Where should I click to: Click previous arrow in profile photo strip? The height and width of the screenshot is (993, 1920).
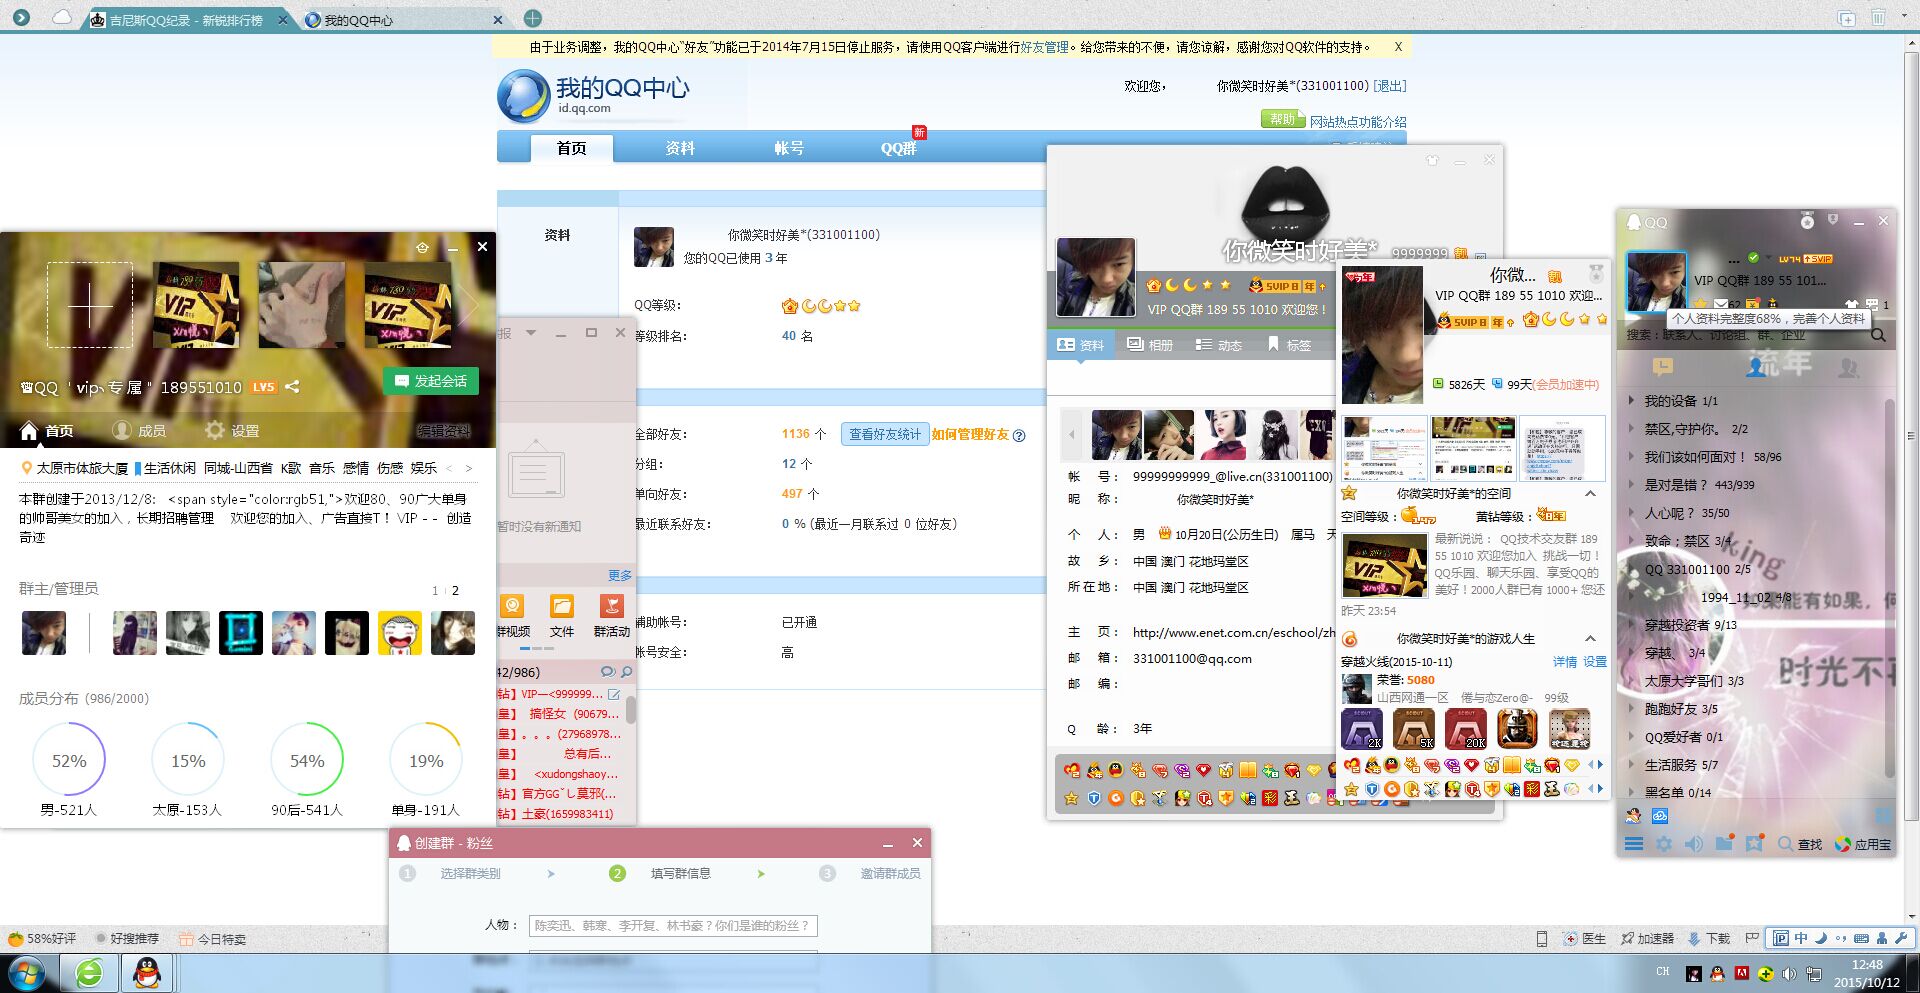(x=1072, y=435)
